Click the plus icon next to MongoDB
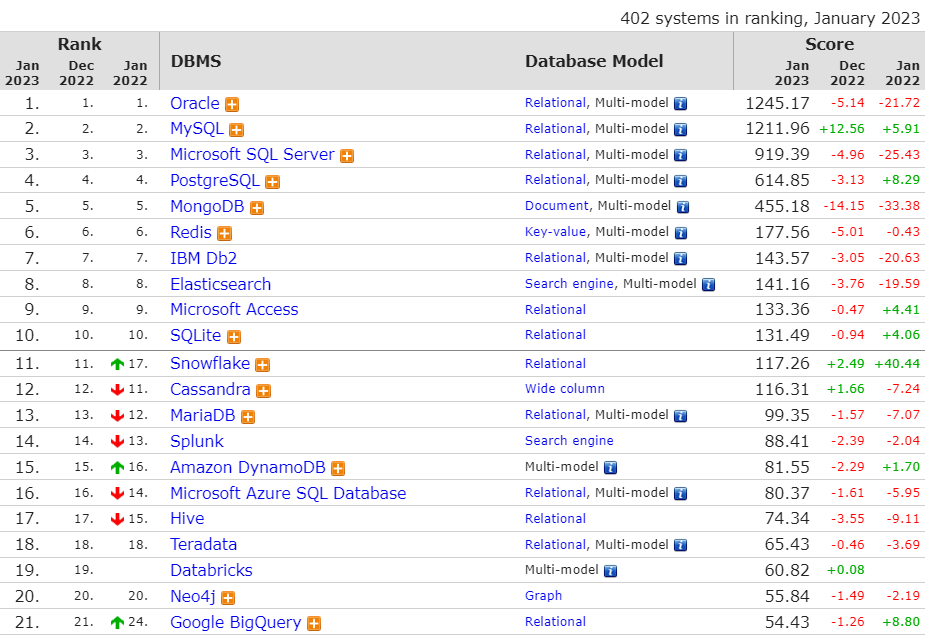This screenshot has height=638, width=930. [x=257, y=208]
